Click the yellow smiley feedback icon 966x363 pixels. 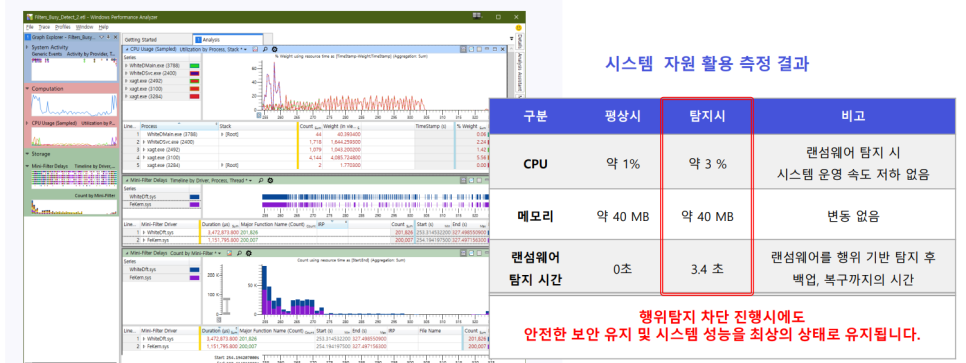[x=519, y=27]
